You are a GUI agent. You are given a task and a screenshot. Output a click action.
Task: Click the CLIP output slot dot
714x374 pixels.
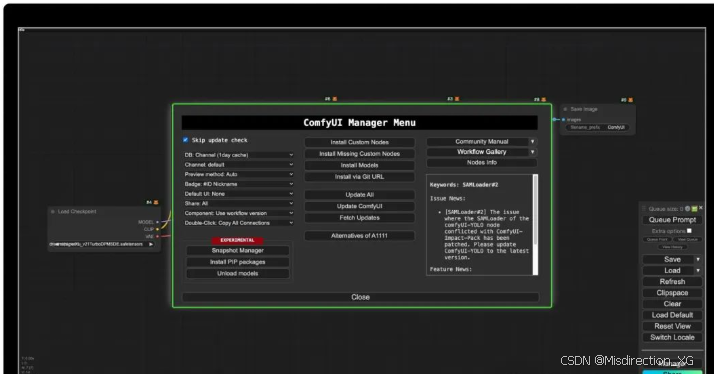click(x=158, y=229)
